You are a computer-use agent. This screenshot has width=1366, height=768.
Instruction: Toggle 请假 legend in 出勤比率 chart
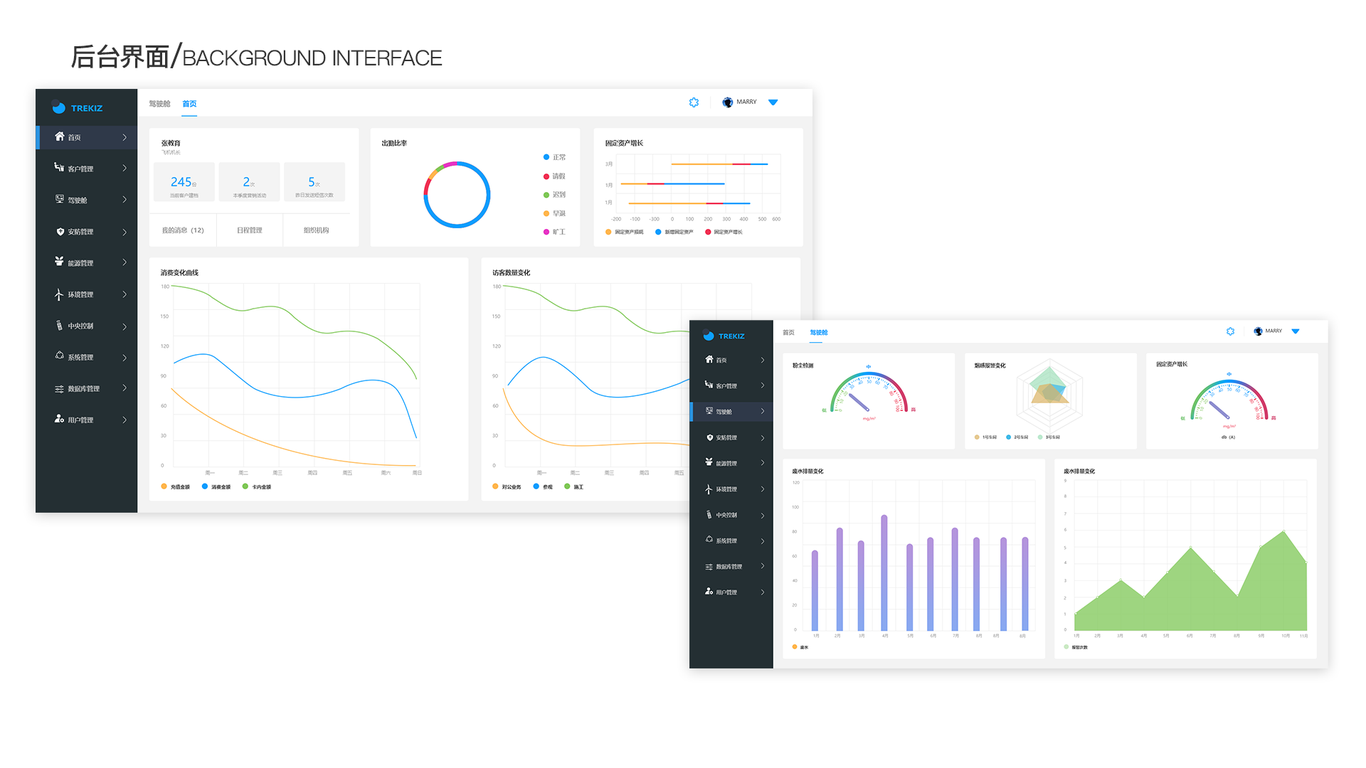(554, 176)
